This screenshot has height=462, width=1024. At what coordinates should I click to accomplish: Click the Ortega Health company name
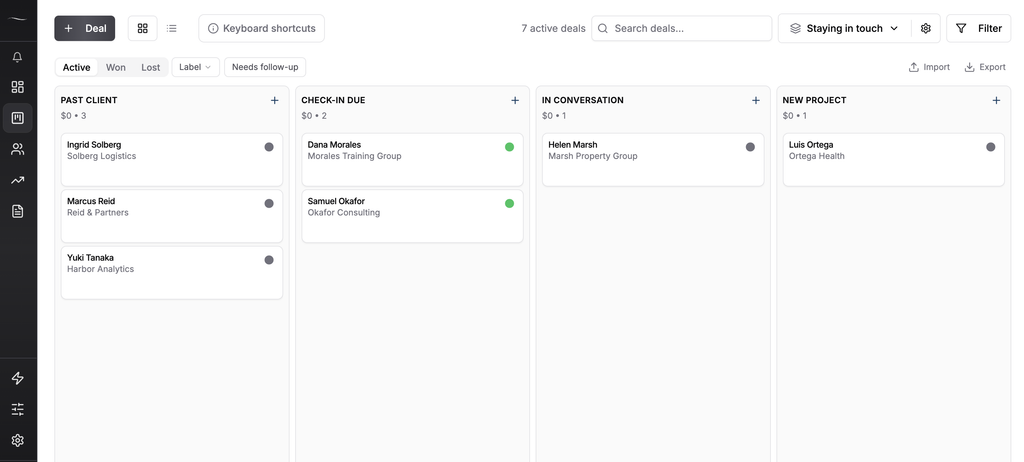pos(816,156)
